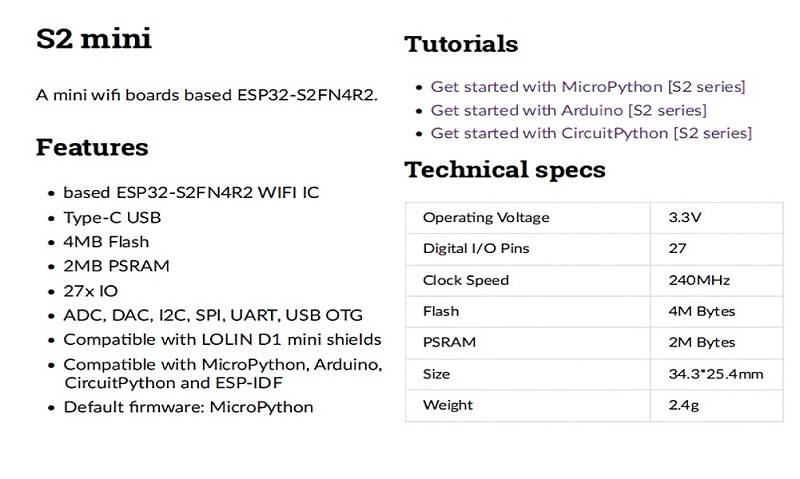Open Get started with Arduino link

[568, 110]
